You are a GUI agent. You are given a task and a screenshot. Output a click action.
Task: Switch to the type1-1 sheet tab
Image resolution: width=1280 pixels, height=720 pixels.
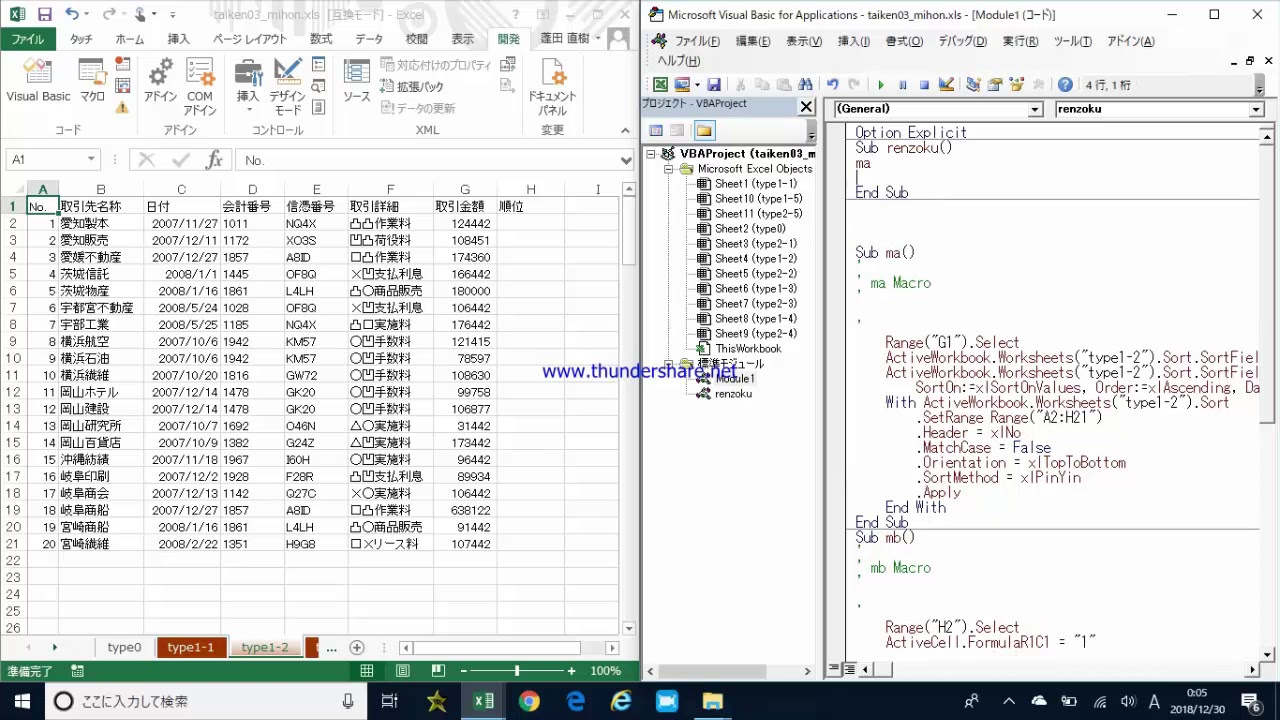click(190, 647)
